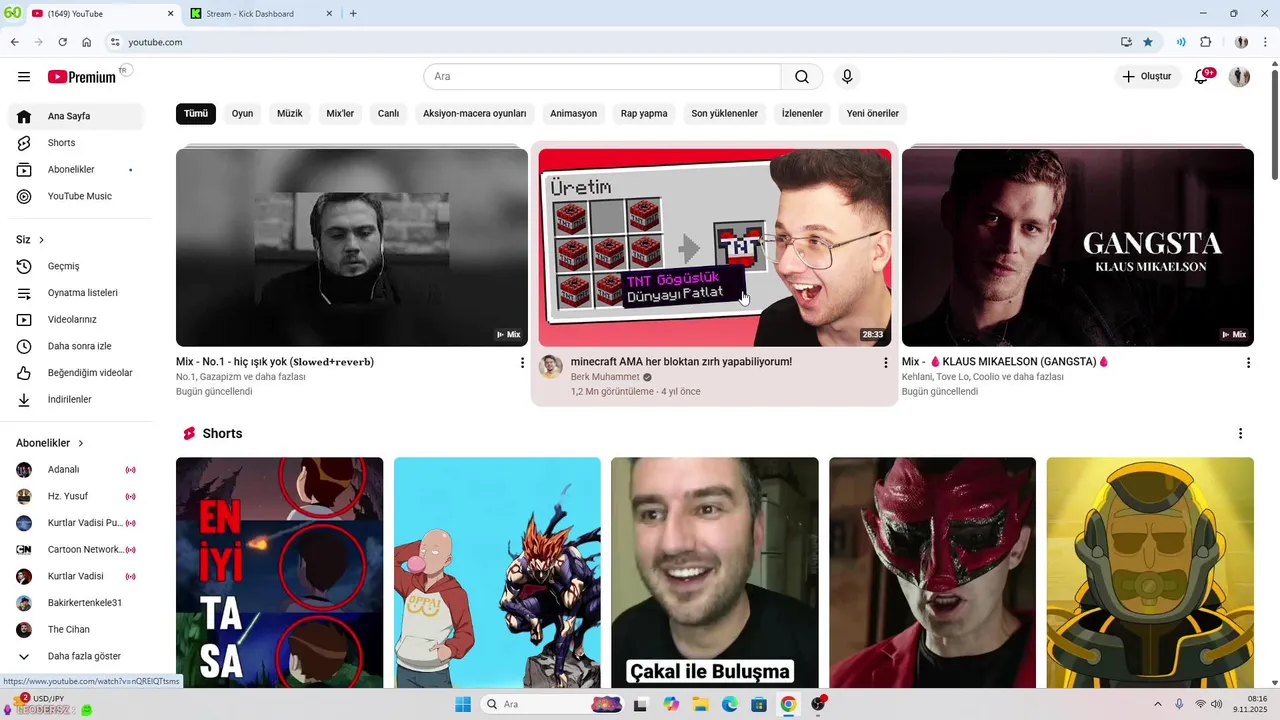This screenshot has width=1280, height=720.
Task: Select the Tümü filter chip
Action: coord(196,114)
